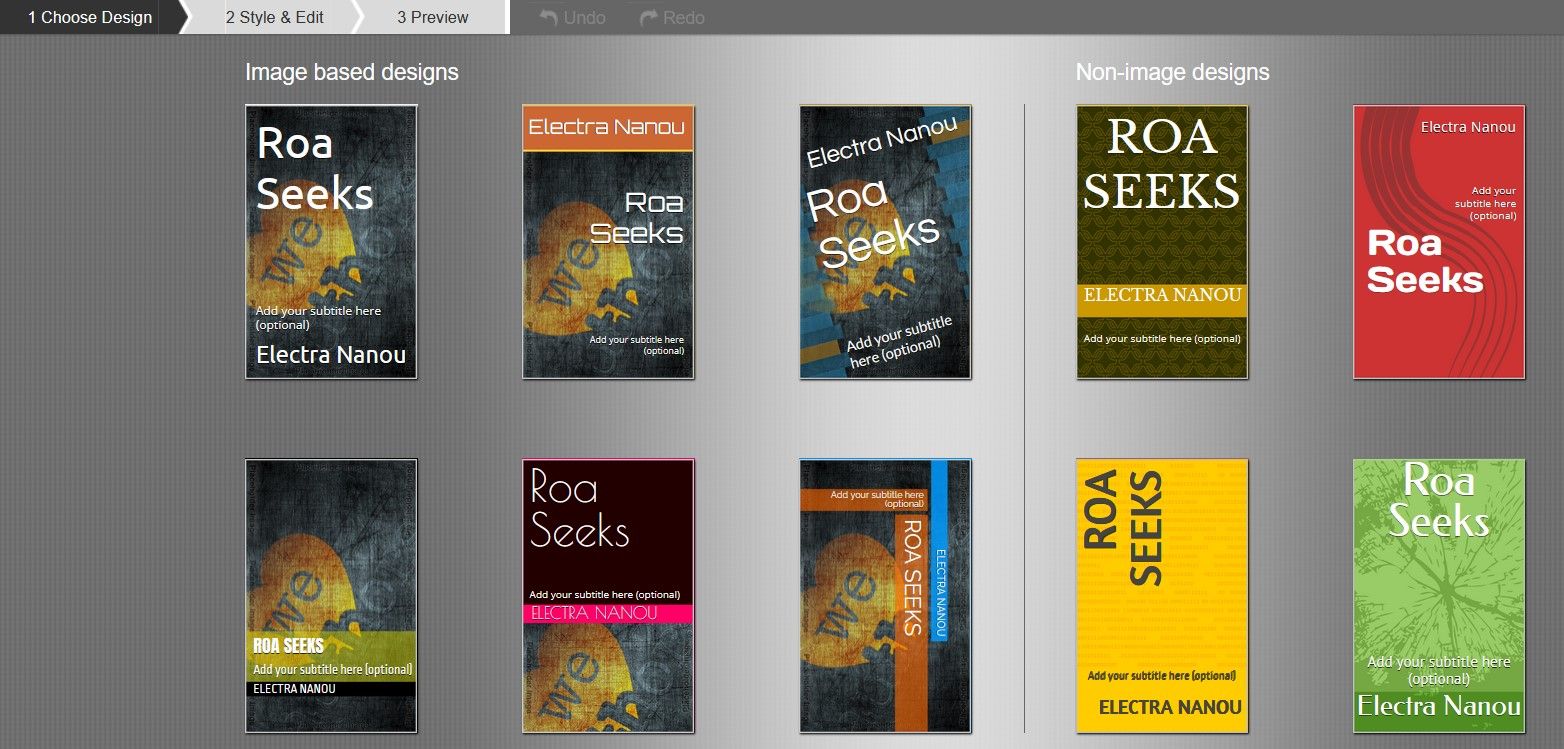
Task: Select the first image design with large white title
Action: tap(331, 242)
